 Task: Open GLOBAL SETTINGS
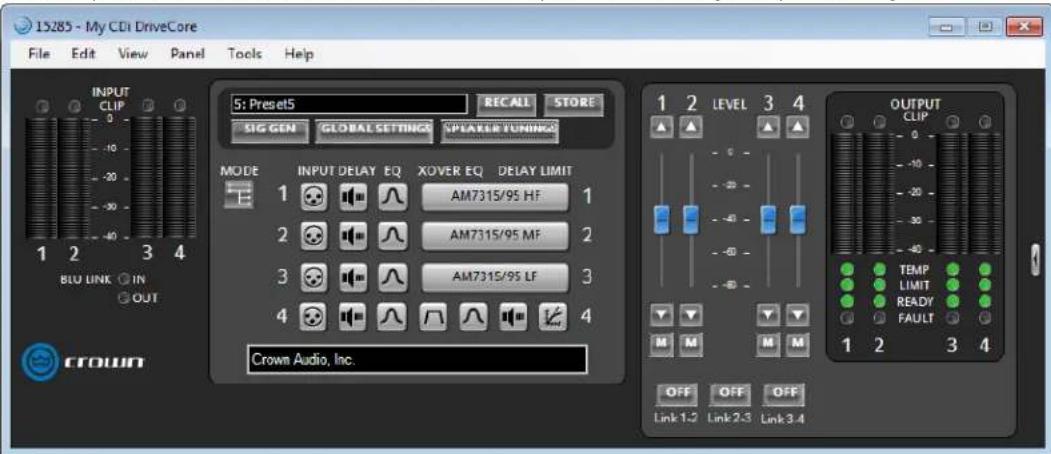pyautogui.click(x=373, y=131)
